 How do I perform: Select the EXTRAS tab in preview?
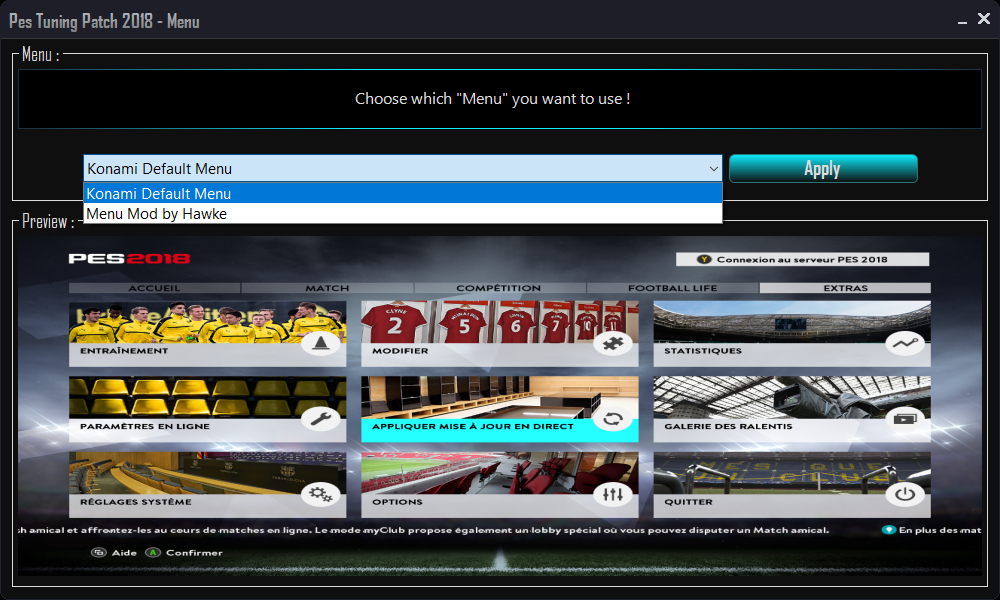(x=845, y=288)
